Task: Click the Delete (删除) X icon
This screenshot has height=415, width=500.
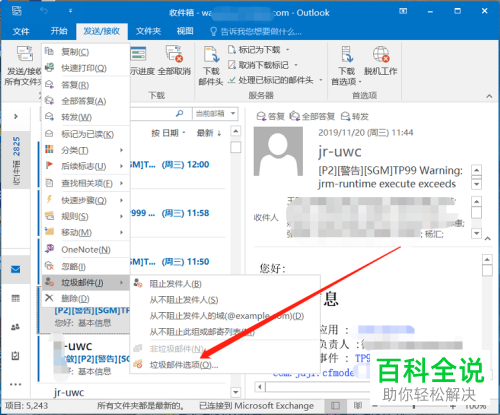Action: coord(49,298)
